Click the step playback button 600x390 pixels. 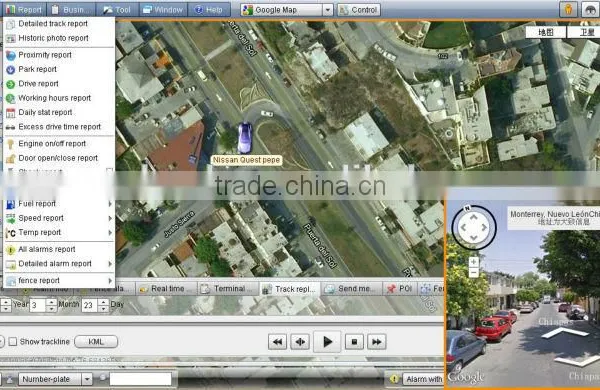[x=300, y=342]
